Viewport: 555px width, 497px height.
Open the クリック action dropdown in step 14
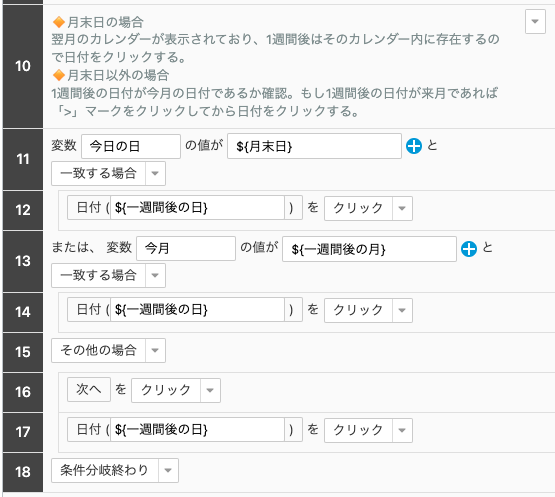click(x=402, y=310)
